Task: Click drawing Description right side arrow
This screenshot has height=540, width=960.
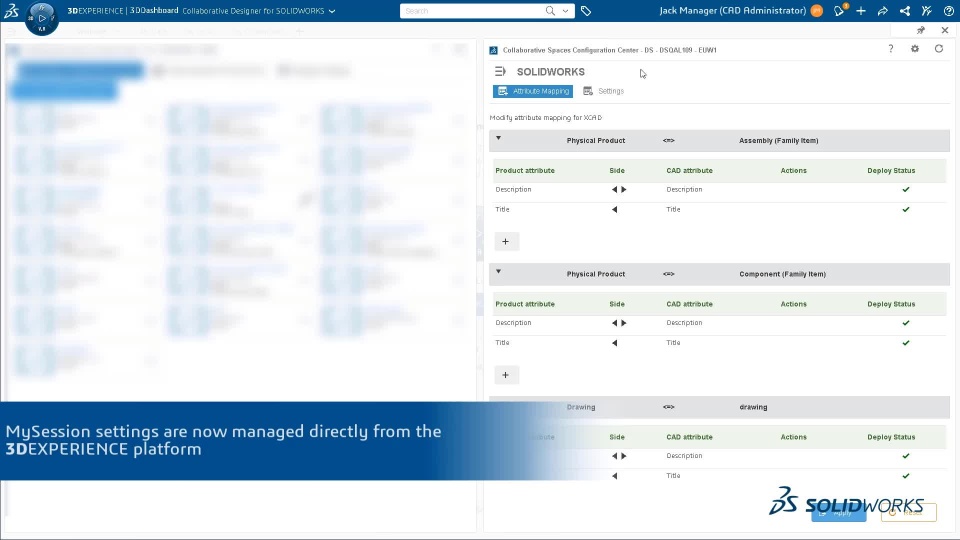Action: (624, 456)
